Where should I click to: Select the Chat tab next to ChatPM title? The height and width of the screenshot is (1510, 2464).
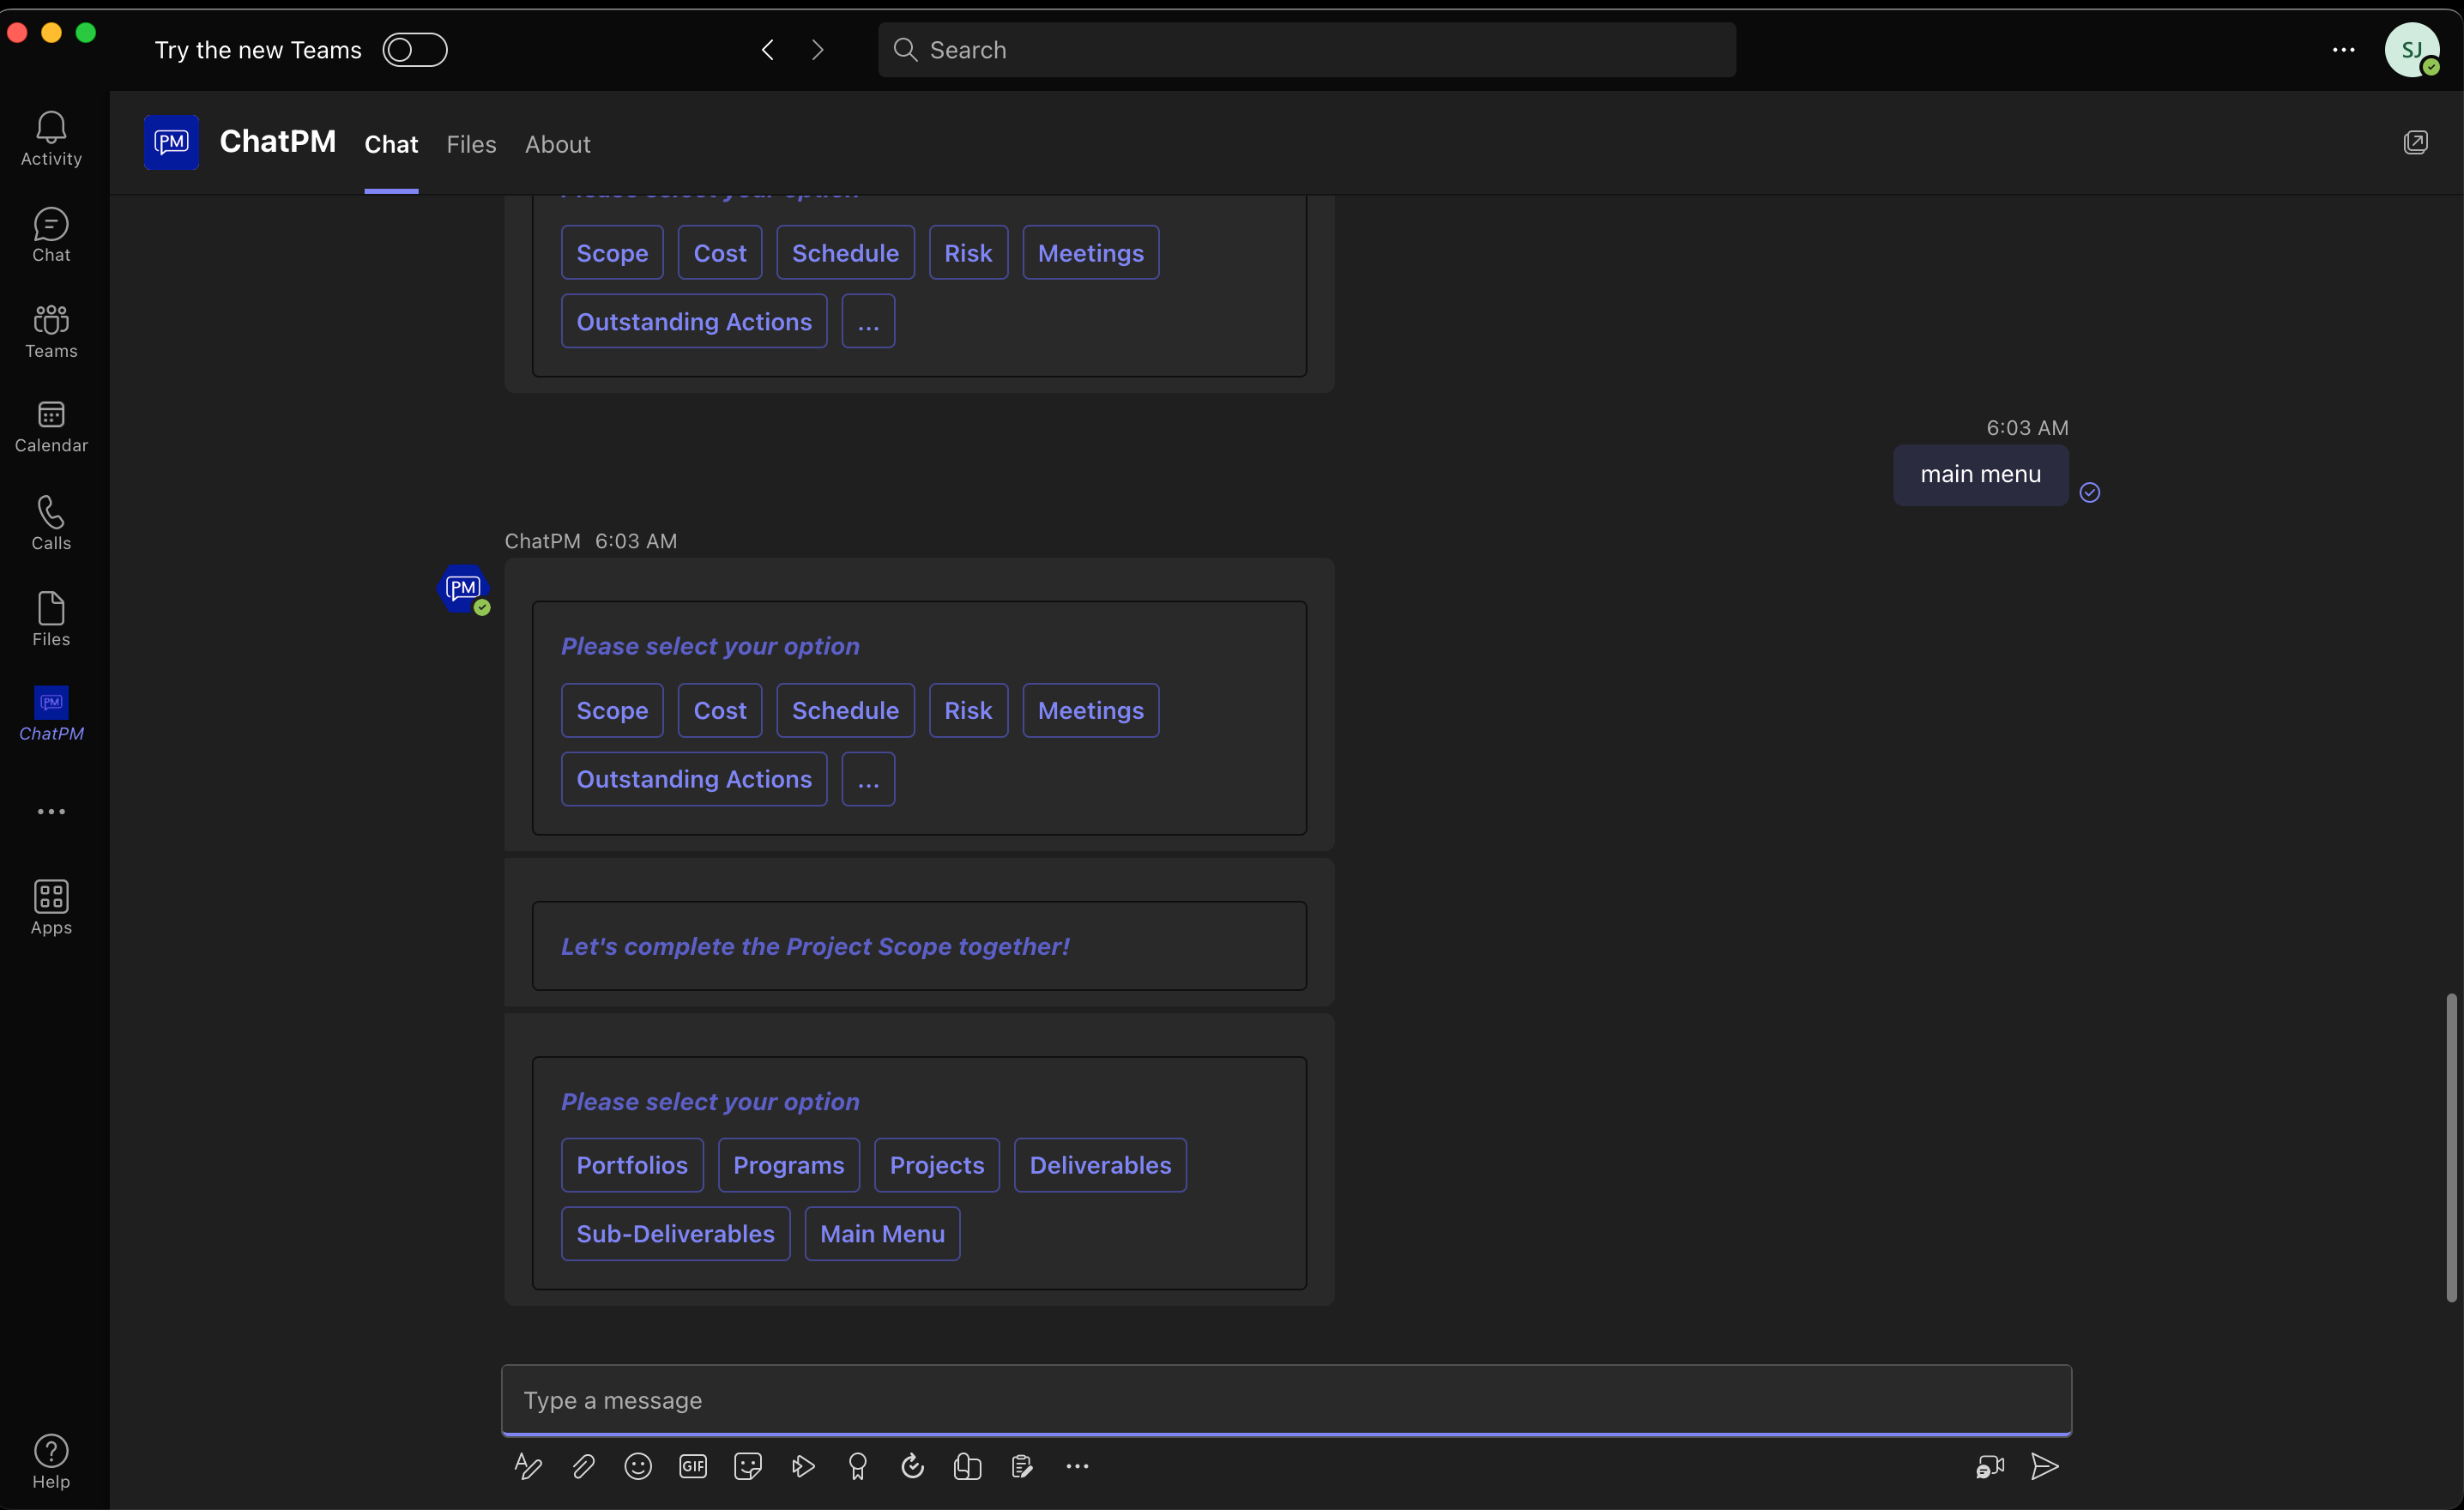point(391,144)
